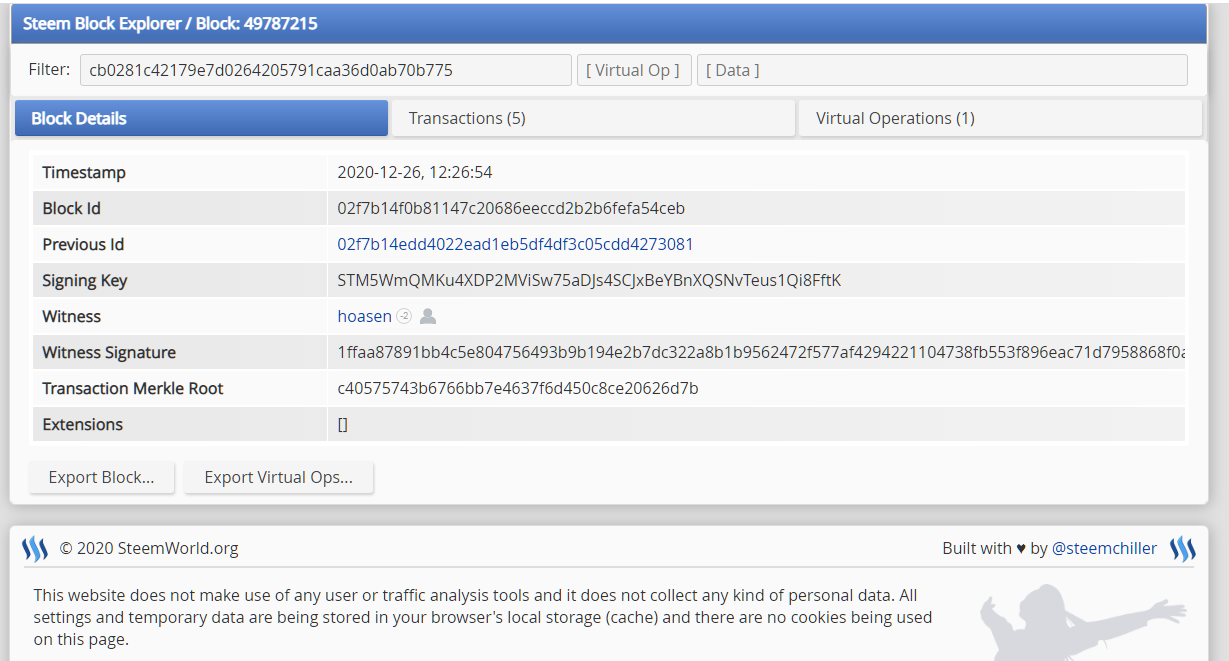The width and height of the screenshot is (1229, 661).
Task: Click the Timestamp row label
Action: pos(84,173)
